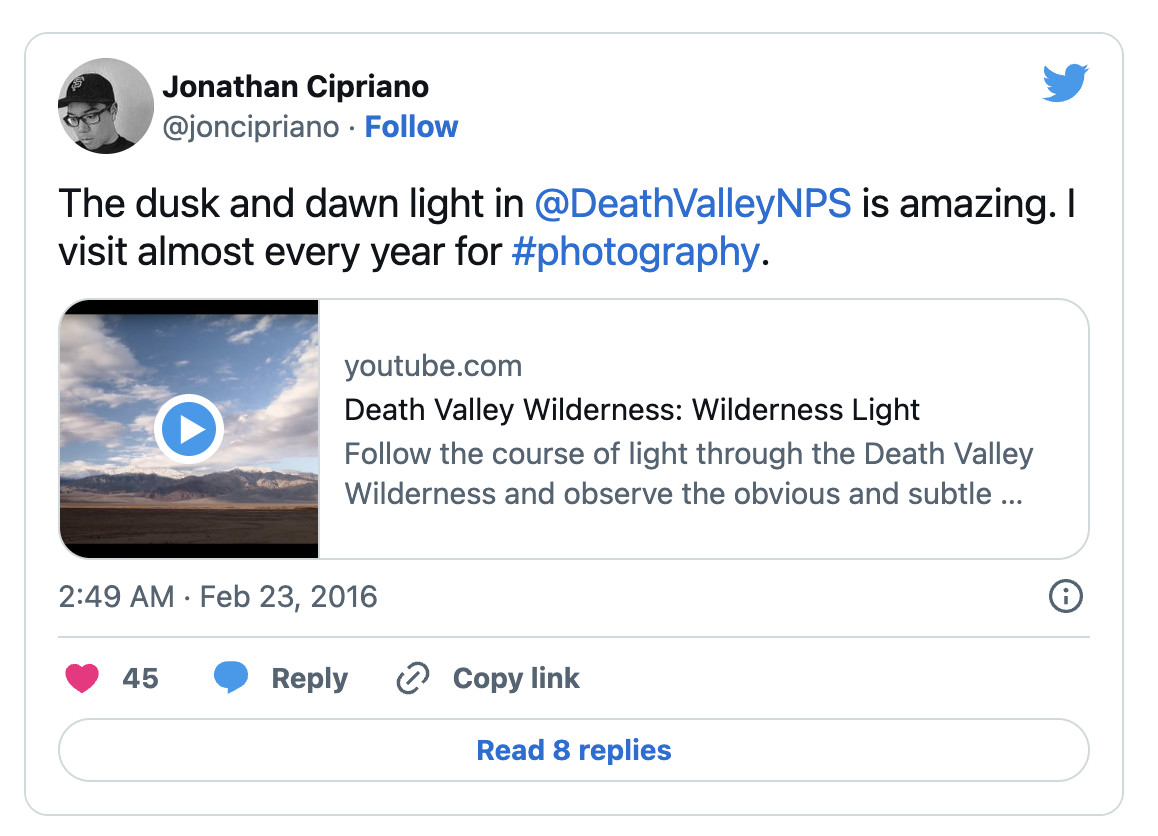The image size is (1158, 836).
Task: Click the video description starting 'Follow the course'
Action: [x=688, y=474]
